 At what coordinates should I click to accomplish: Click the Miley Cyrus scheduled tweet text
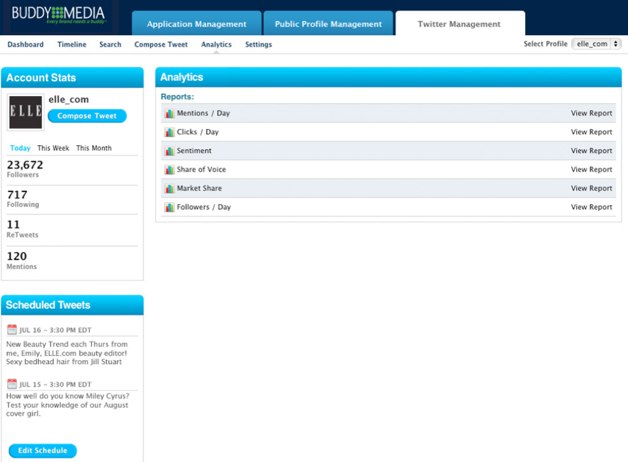click(67, 405)
